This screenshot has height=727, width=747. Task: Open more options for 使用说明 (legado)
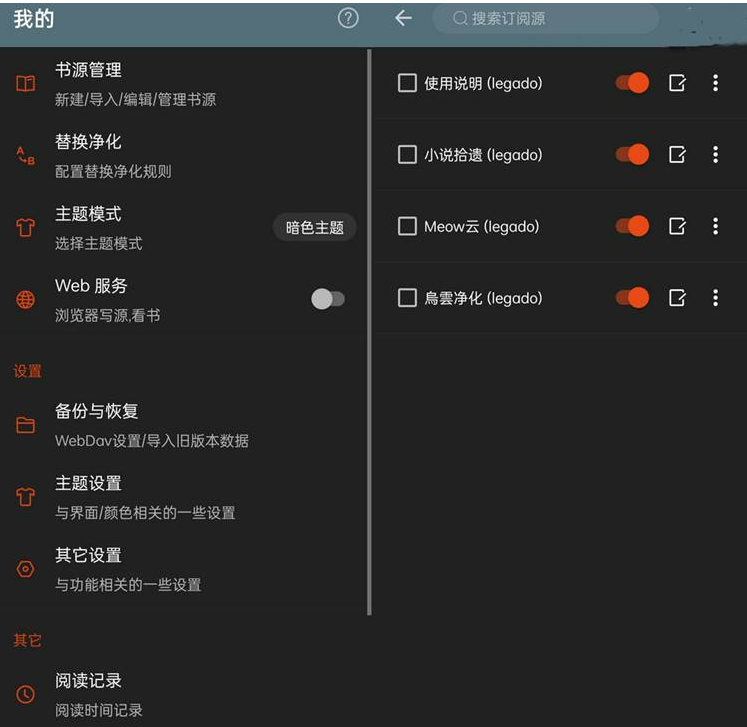[715, 83]
